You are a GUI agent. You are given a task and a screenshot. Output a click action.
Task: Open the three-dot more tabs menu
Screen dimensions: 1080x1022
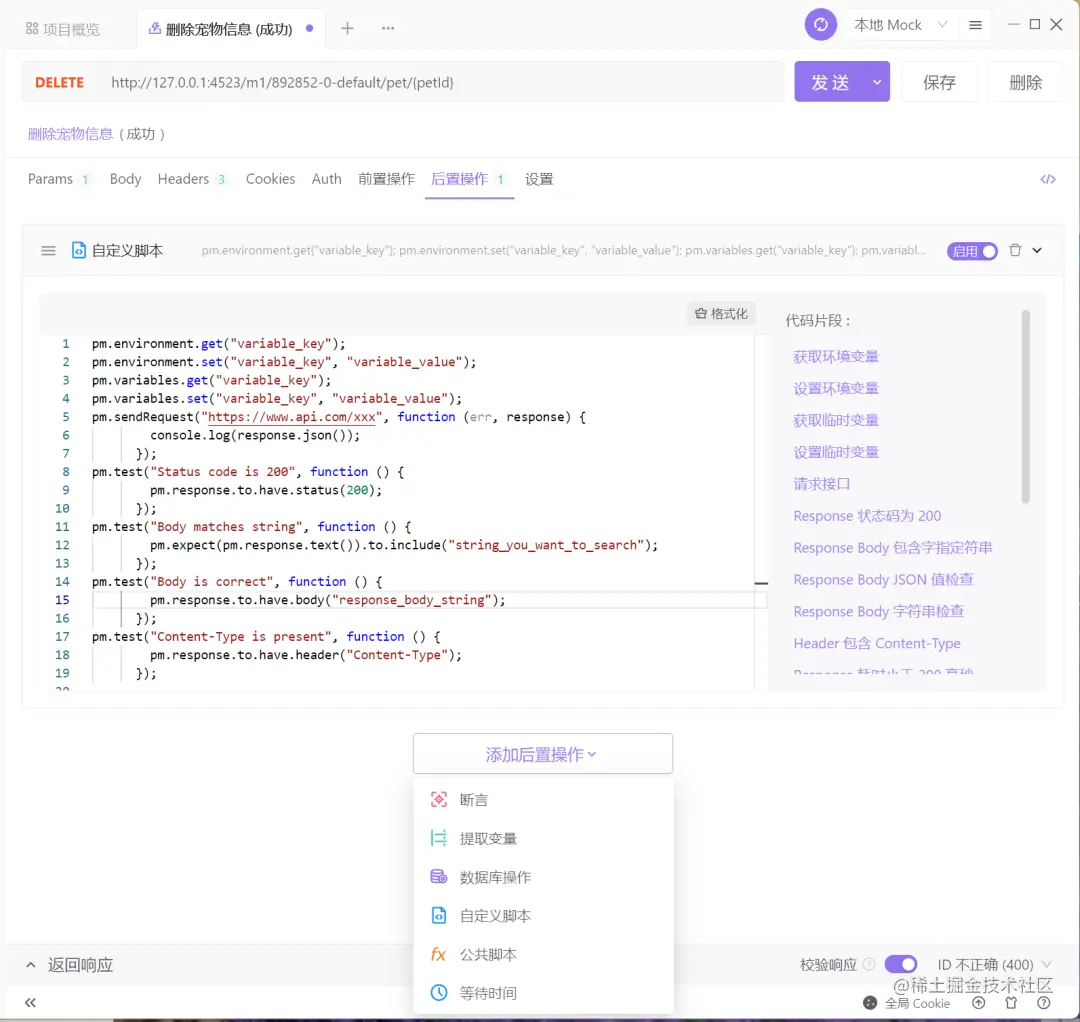point(388,28)
